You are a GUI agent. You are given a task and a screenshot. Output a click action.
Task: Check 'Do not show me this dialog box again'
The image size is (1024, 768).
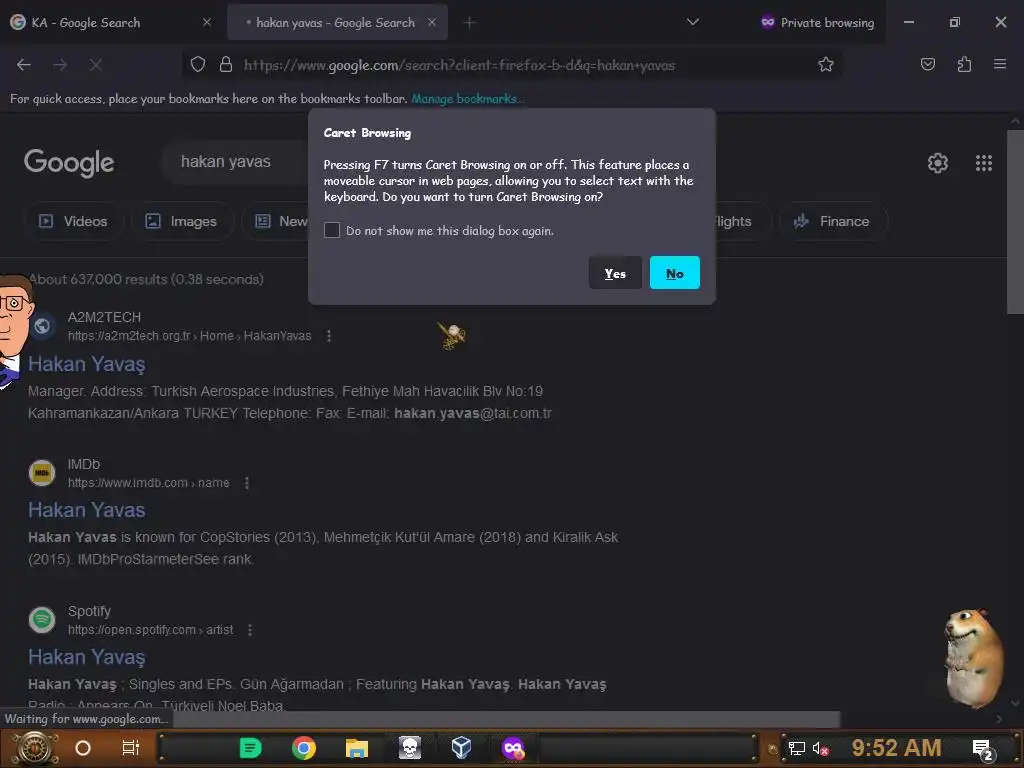pyautogui.click(x=332, y=230)
